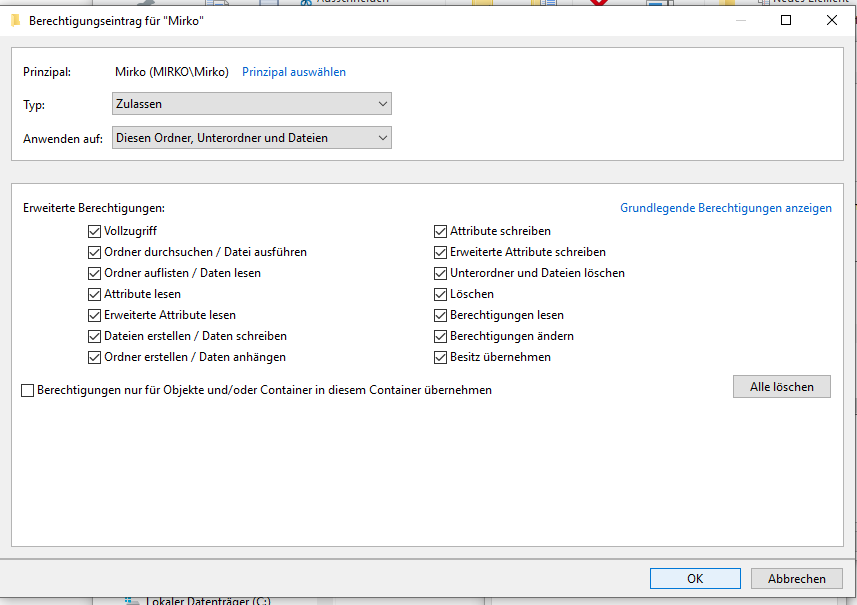Toggle Unterordner und Dateien löschen checkbox

(441, 273)
